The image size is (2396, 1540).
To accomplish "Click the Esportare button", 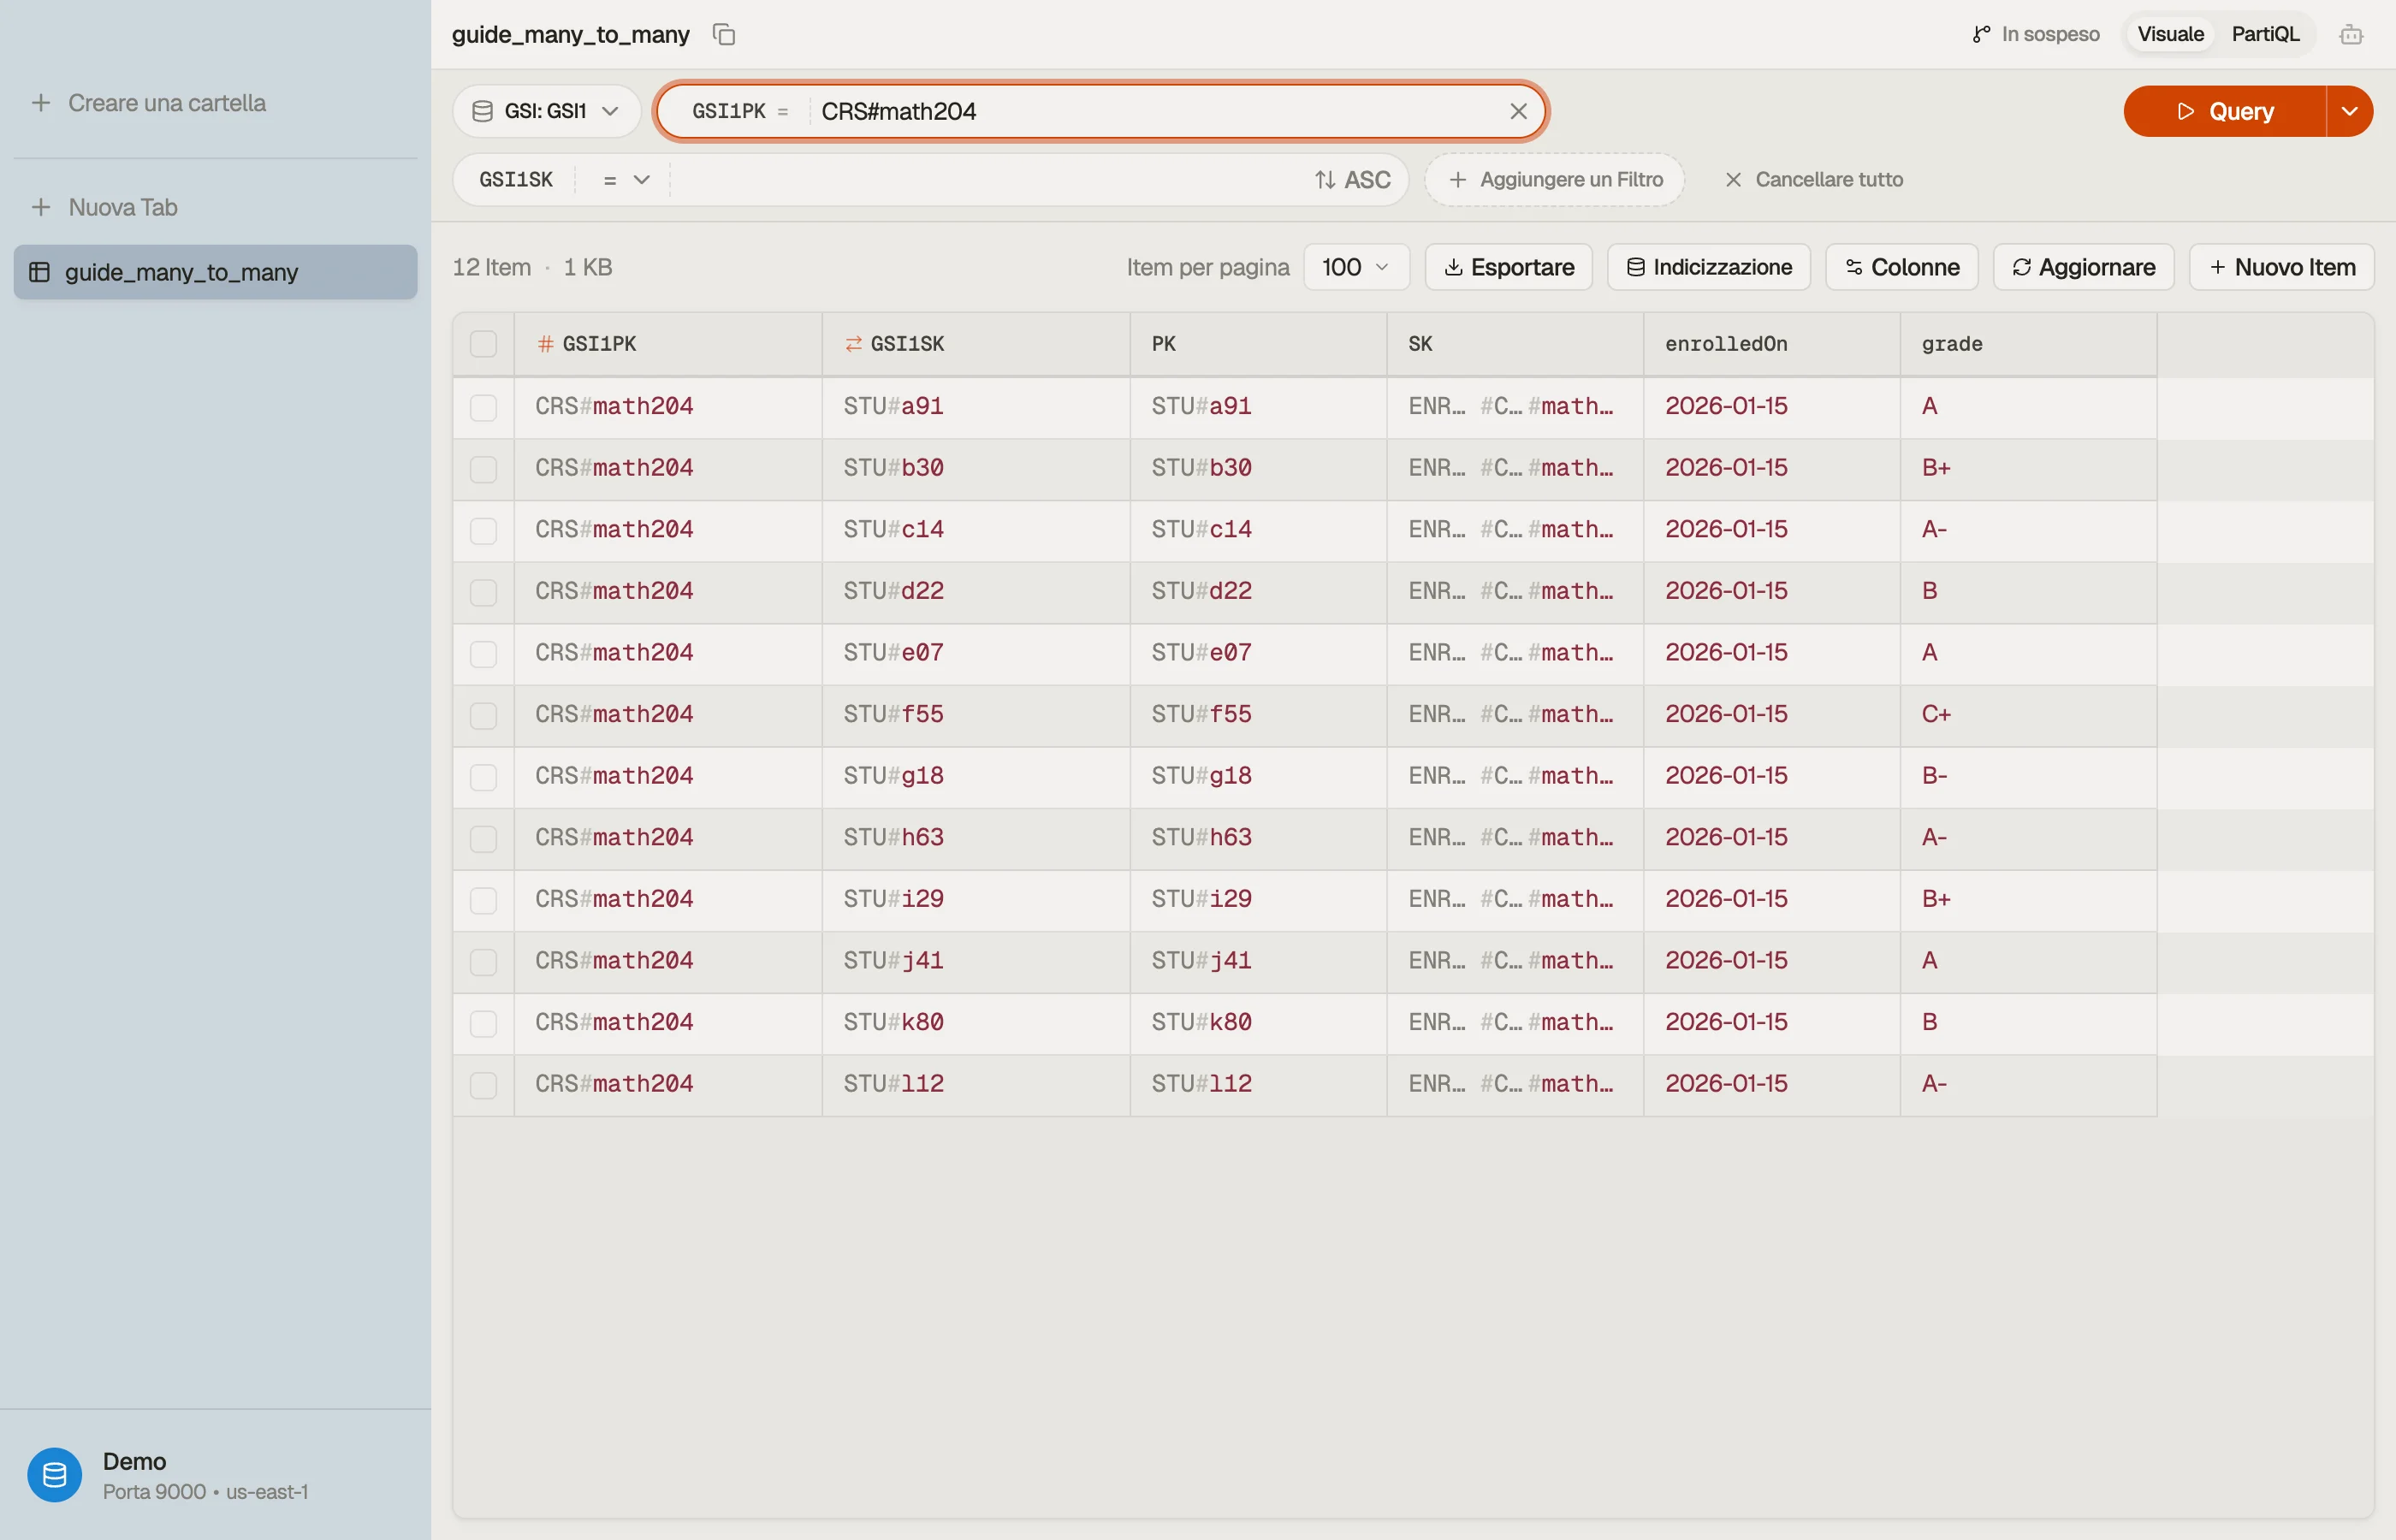I will (1508, 267).
